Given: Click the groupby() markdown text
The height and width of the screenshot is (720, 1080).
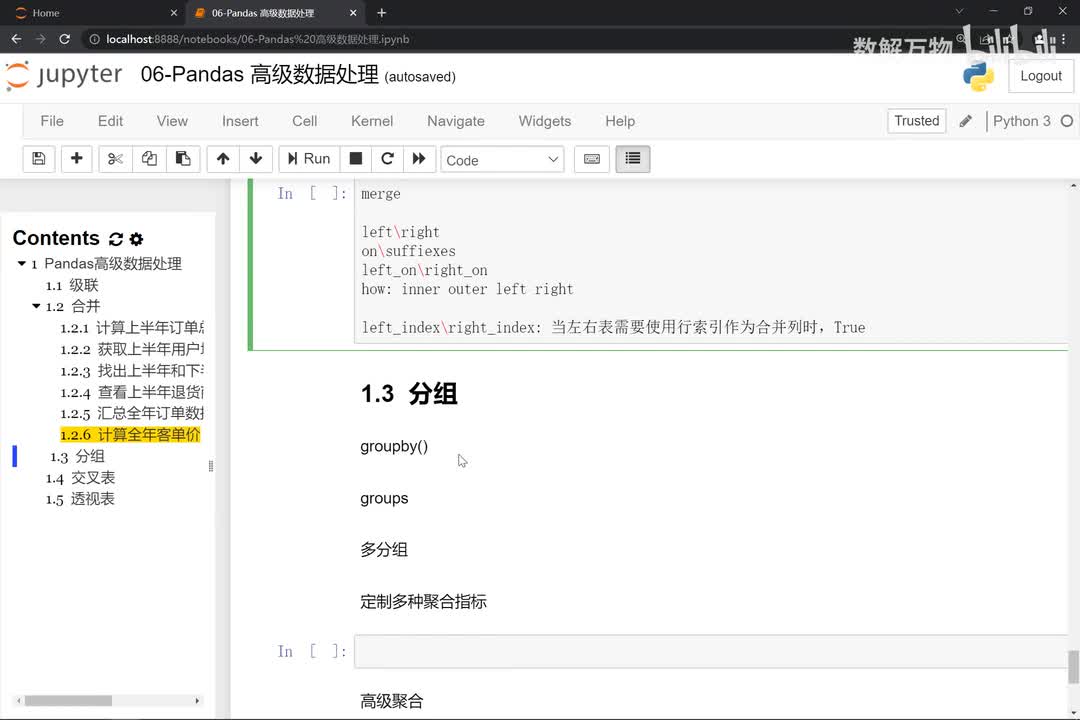Looking at the screenshot, I should click(394, 446).
